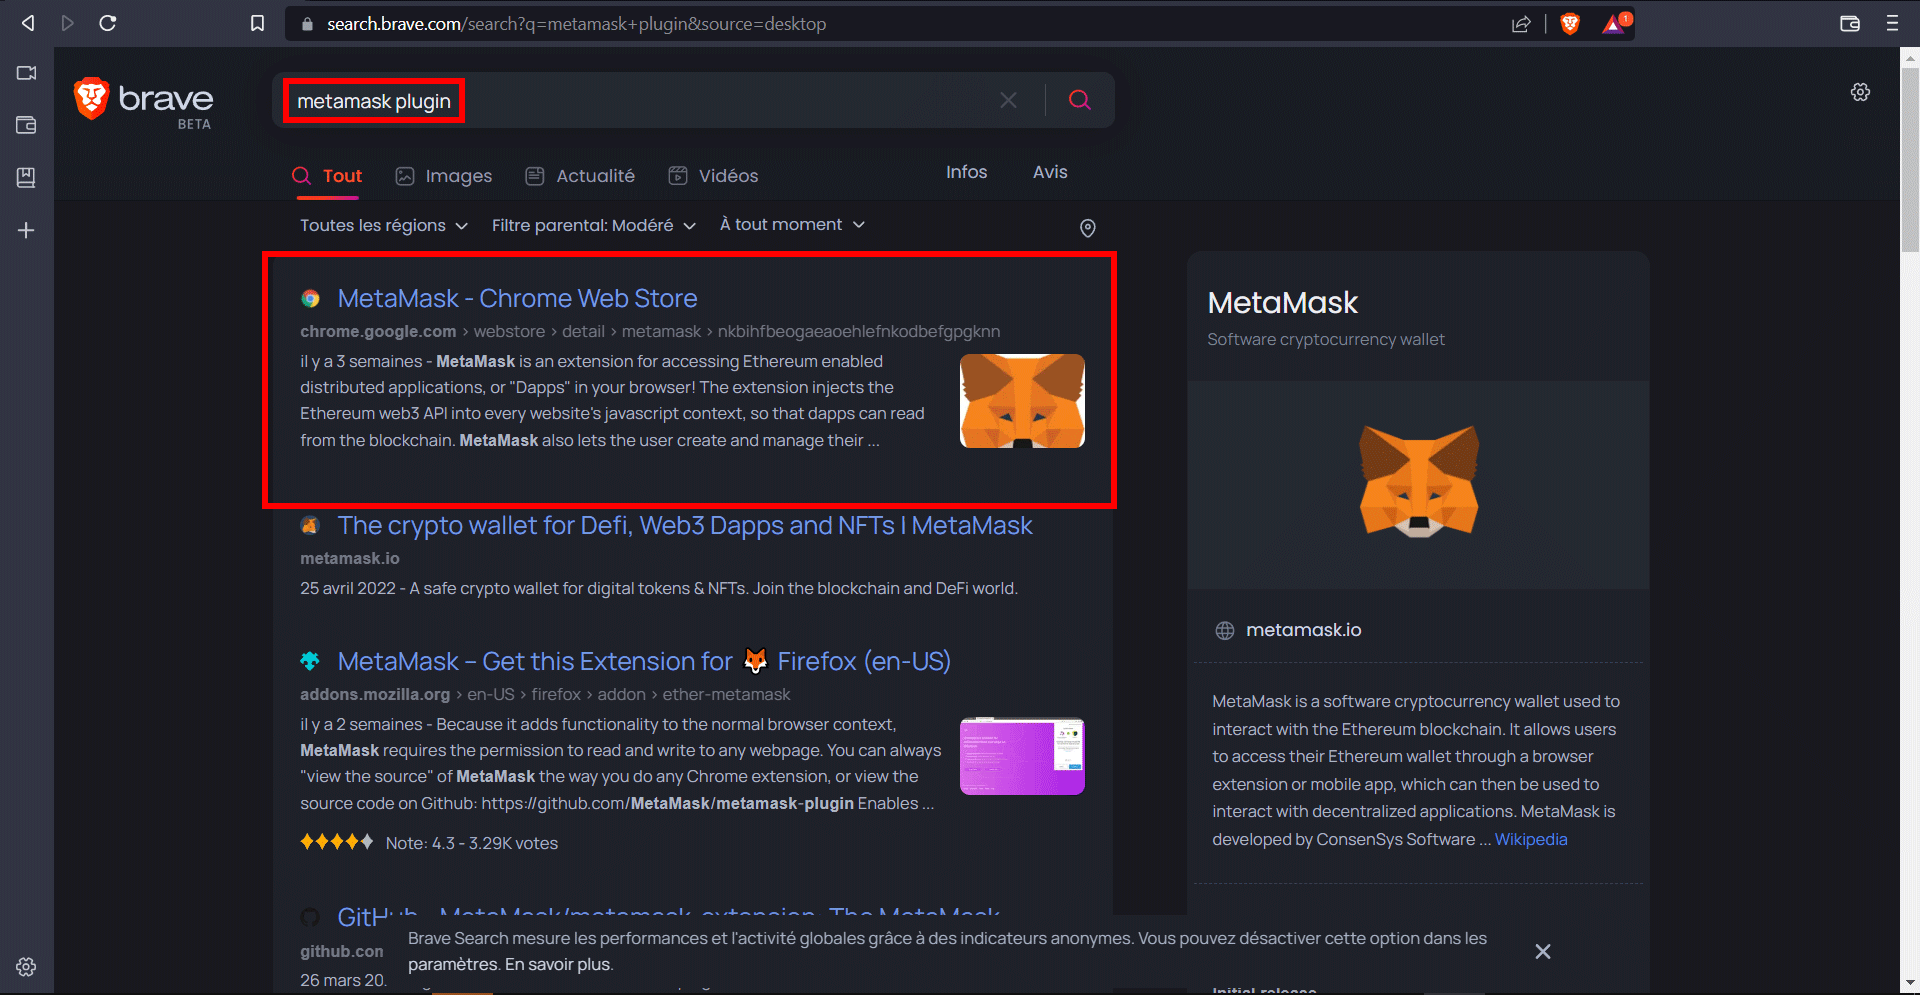Open the Brave Wallet toolbar icon
Screen dimensions: 1920x995
1850,23
